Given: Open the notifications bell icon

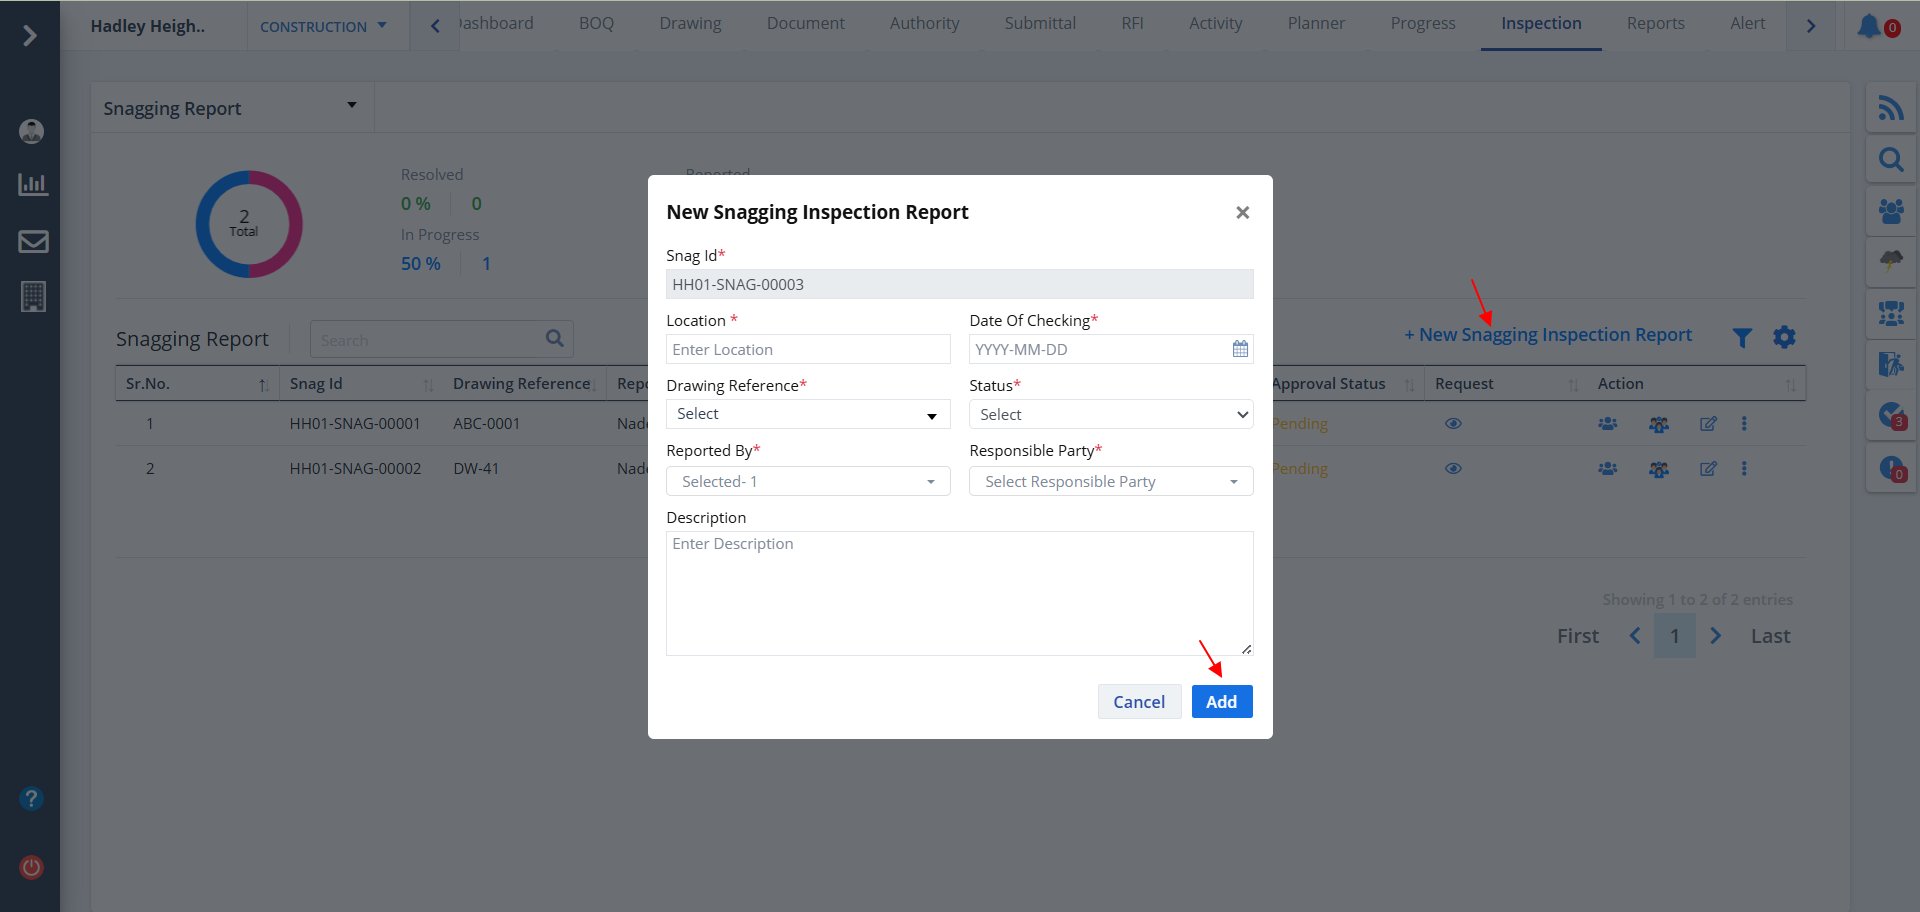Looking at the screenshot, I should pos(1869,26).
